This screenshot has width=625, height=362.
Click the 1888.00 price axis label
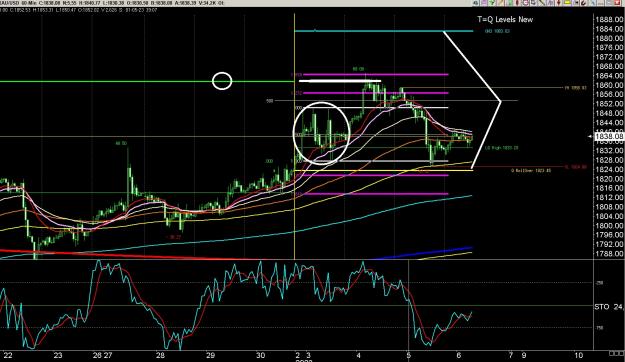[609, 20]
